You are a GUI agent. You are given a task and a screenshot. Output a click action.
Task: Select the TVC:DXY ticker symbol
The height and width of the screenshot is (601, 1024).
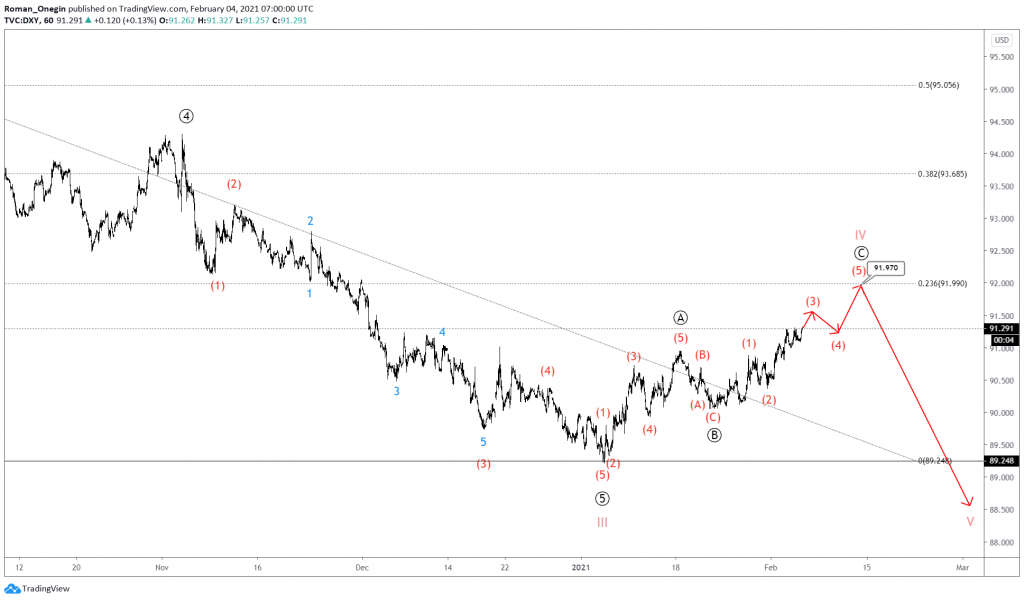click(x=22, y=18)
